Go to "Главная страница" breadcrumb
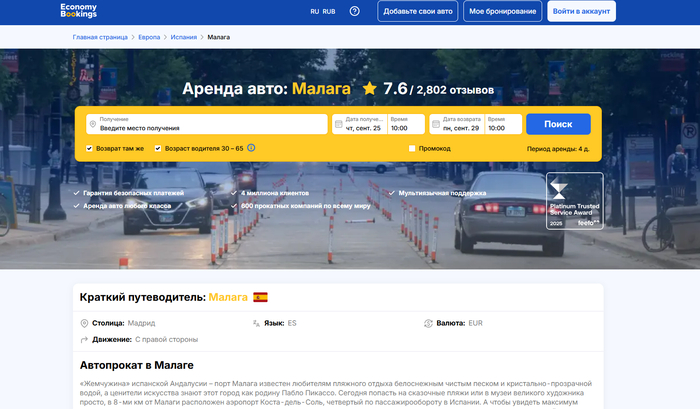Viewport: 700px width, 409px height. tap(100, 37)
